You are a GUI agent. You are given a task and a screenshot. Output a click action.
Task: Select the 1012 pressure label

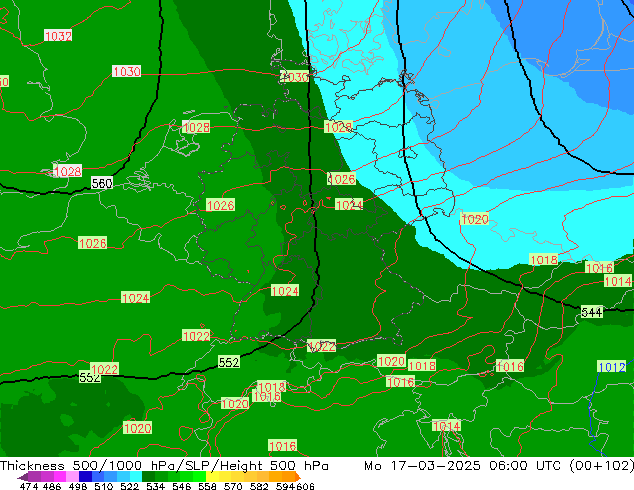[x=611, y=367]
